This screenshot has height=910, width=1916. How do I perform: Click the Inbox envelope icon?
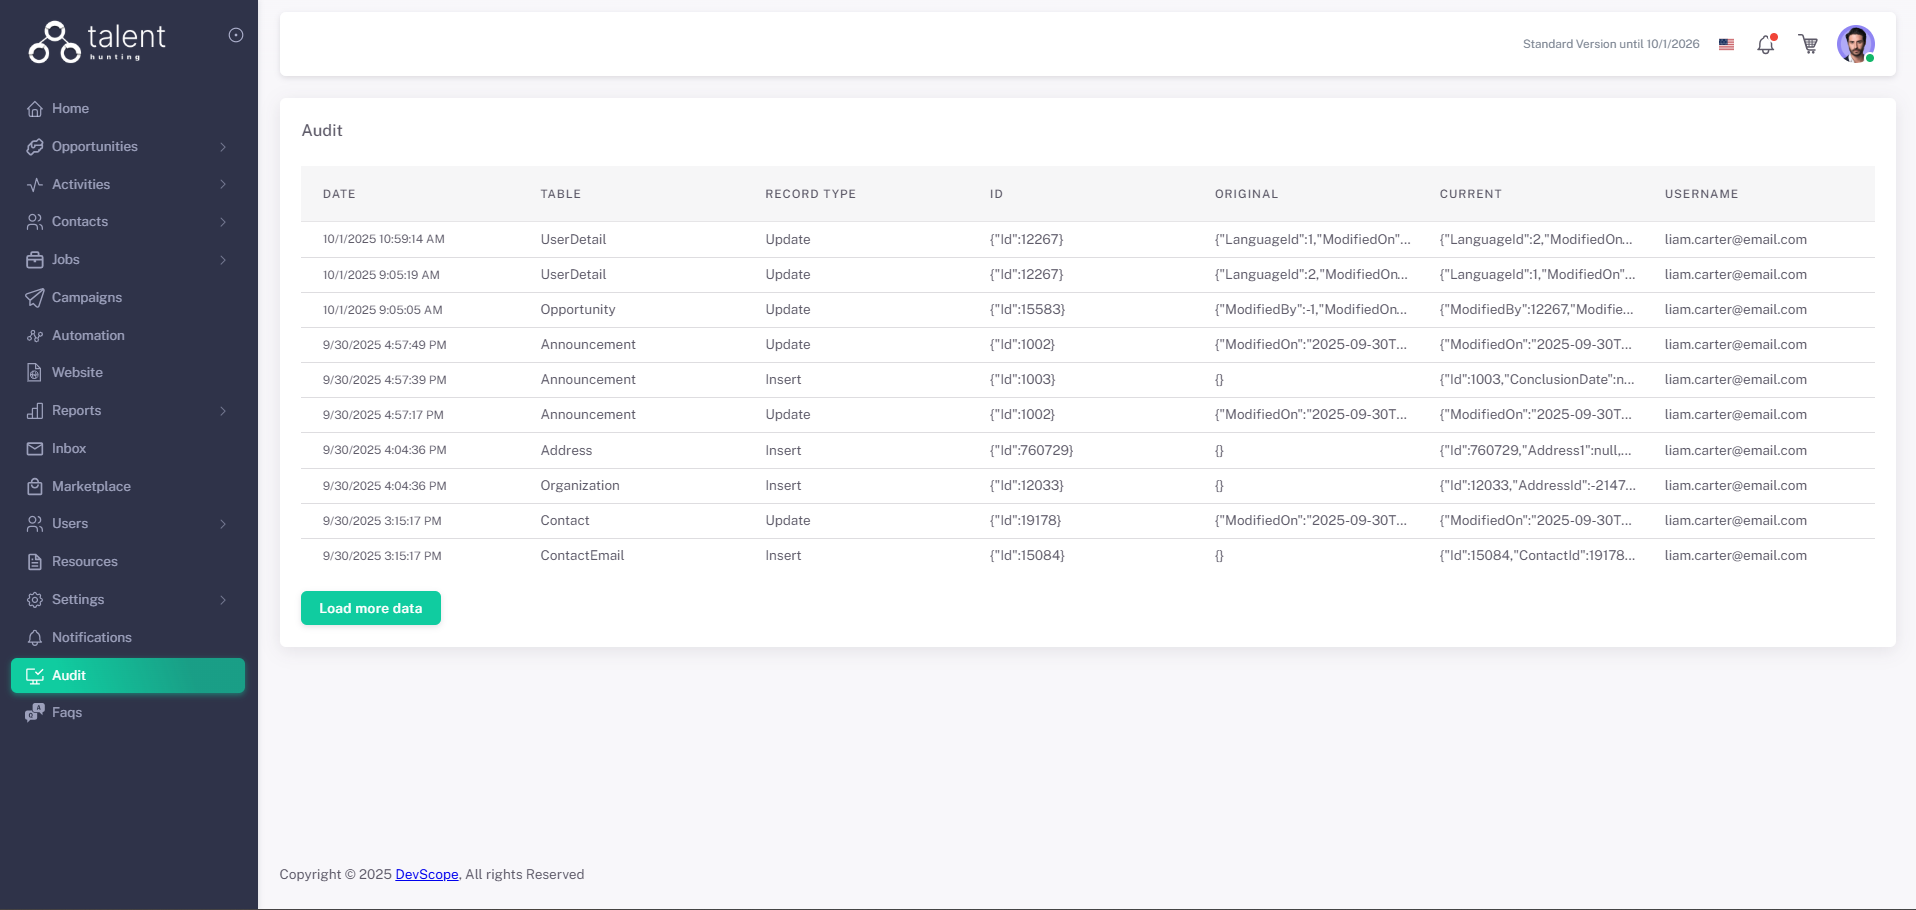coord(35,449)
